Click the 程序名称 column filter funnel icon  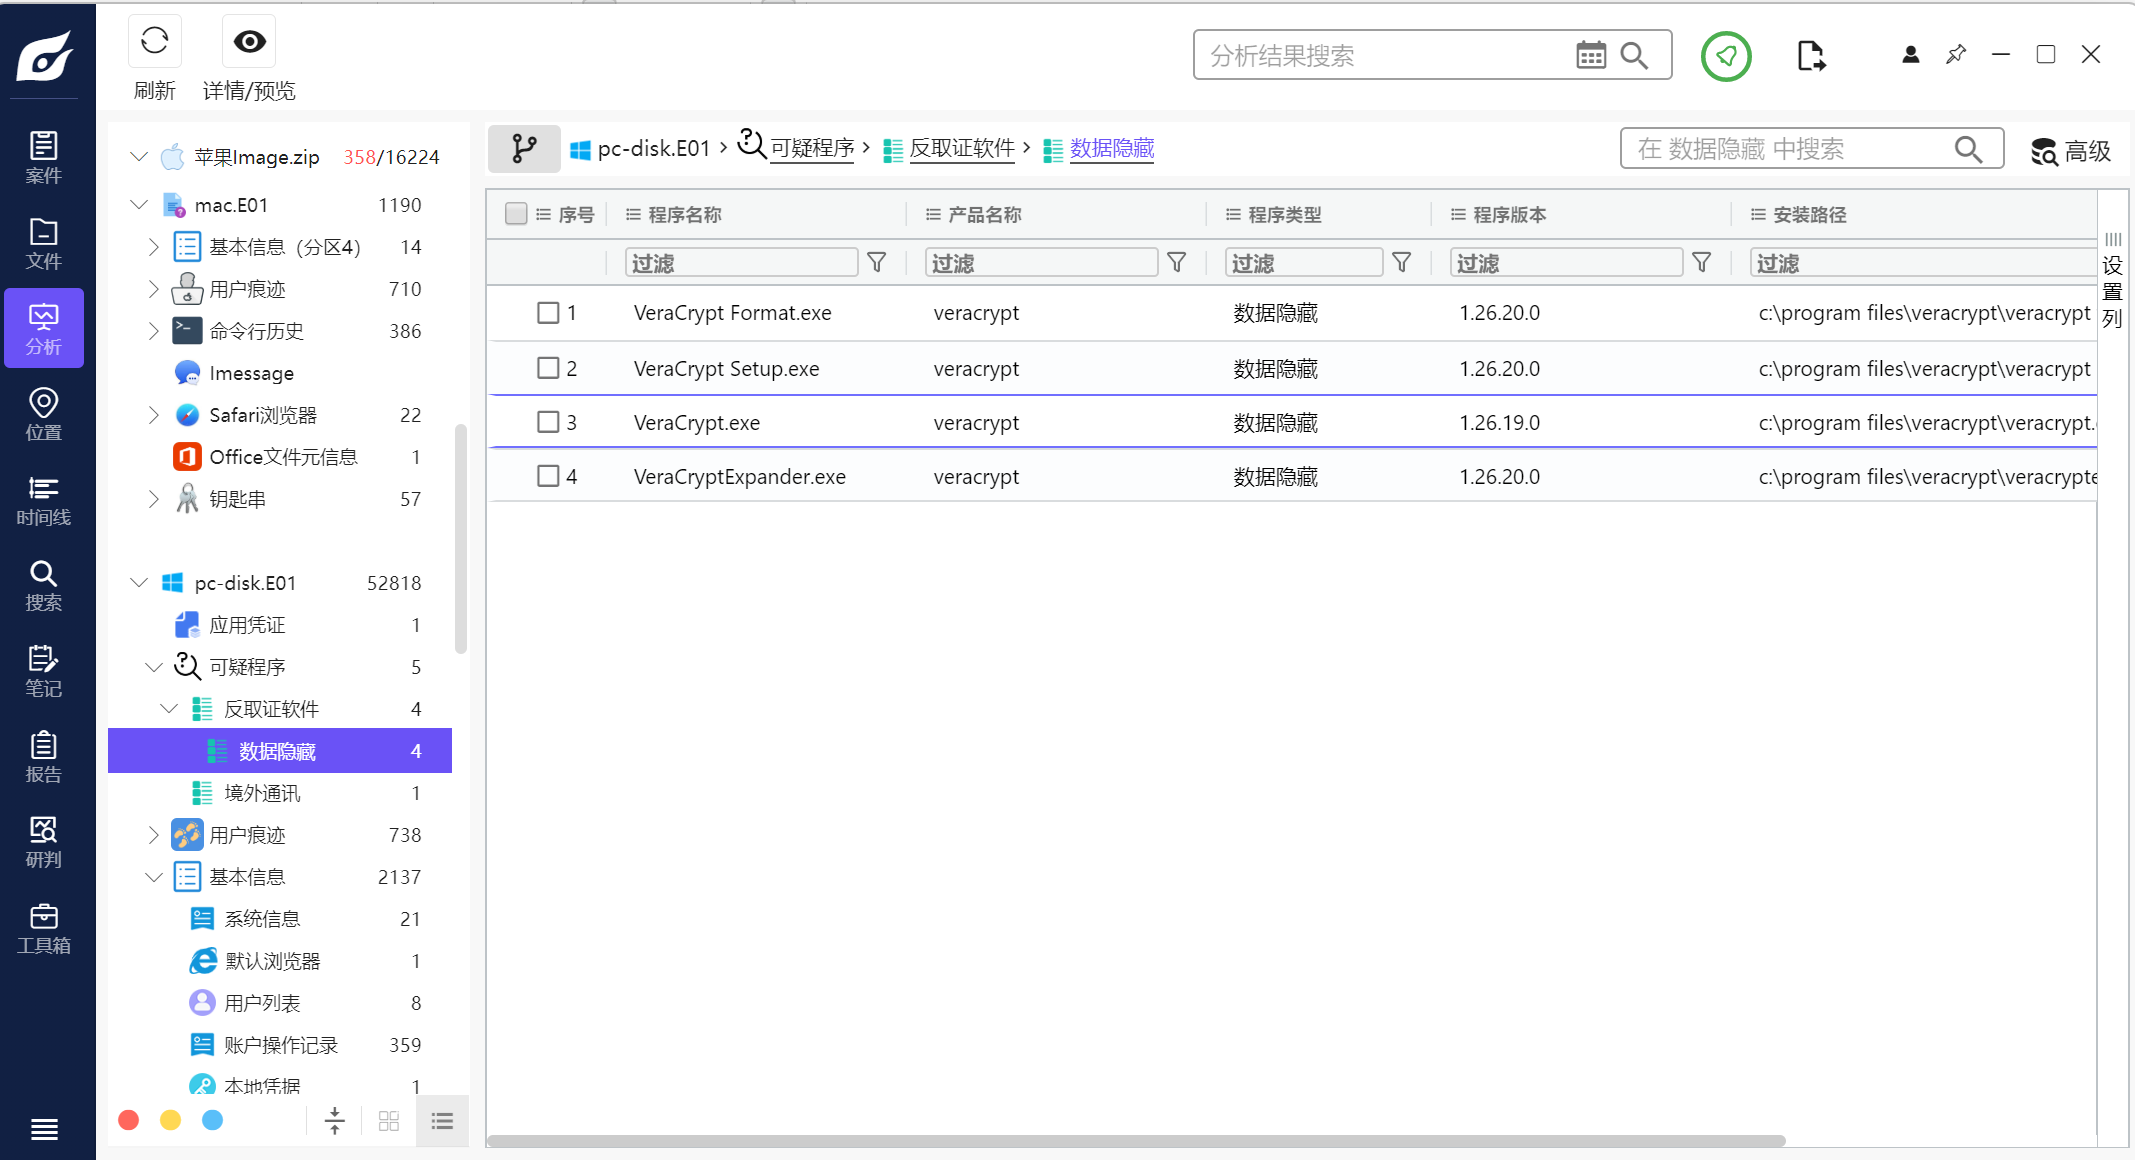click(x=877, y=262)
